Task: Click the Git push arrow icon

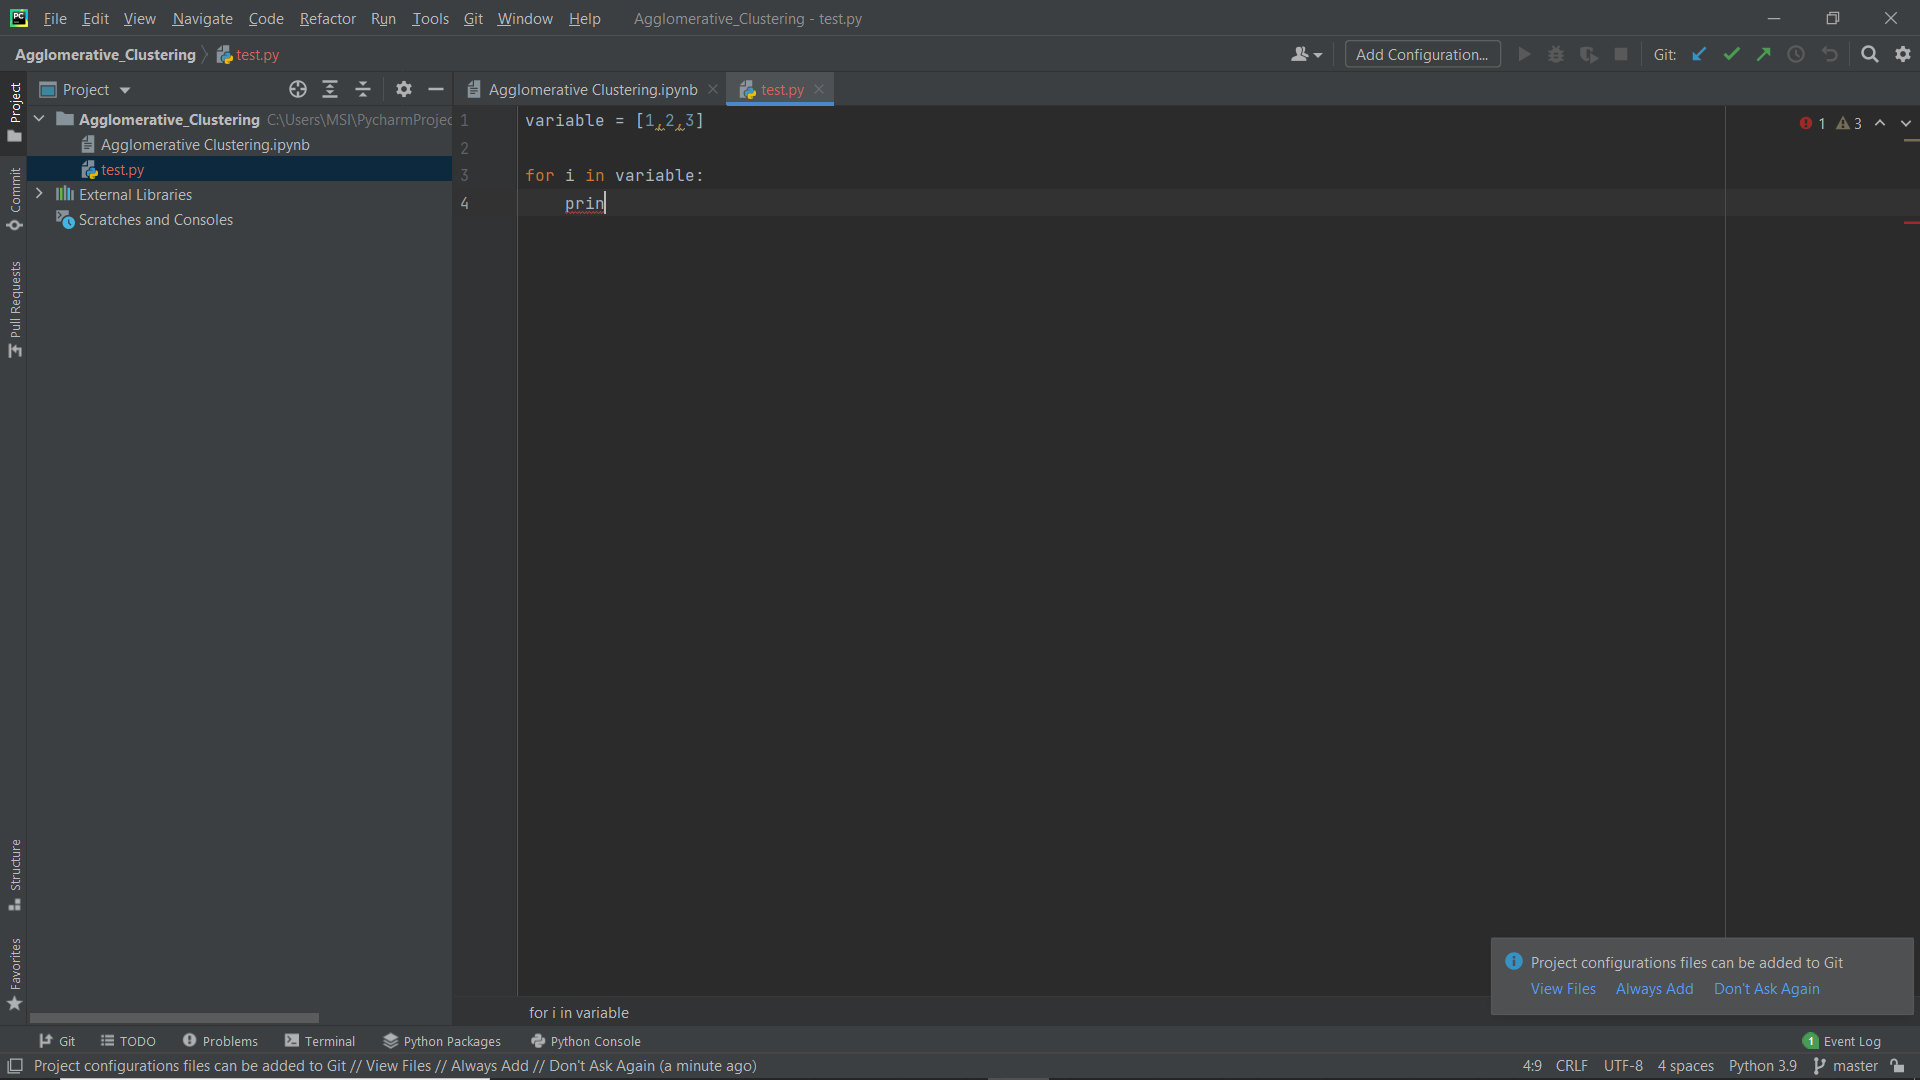Action: pyautogui.click(x=1763, y=55)
